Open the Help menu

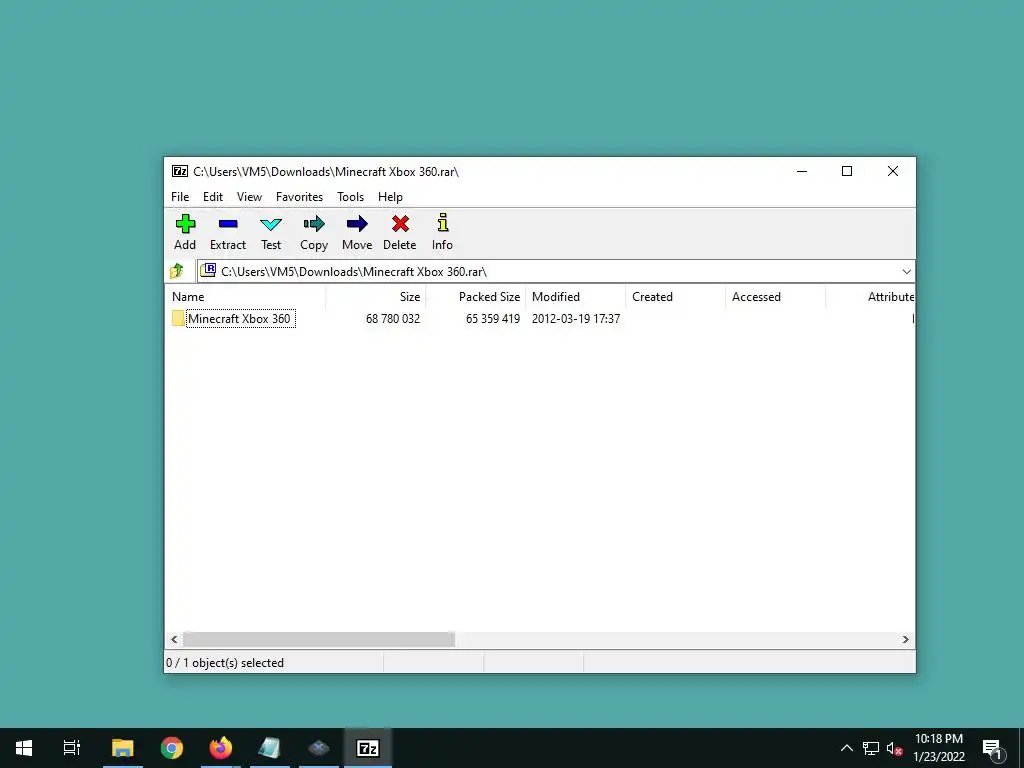(x=390, y=197)
